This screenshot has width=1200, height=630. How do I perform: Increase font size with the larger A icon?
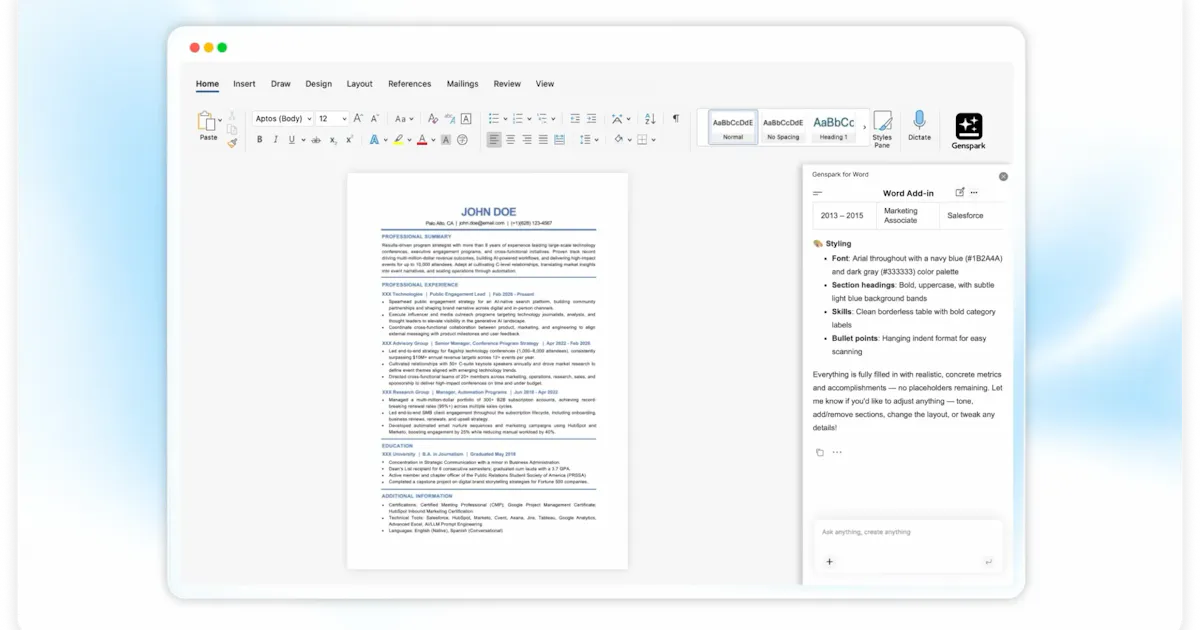(358, 118)
